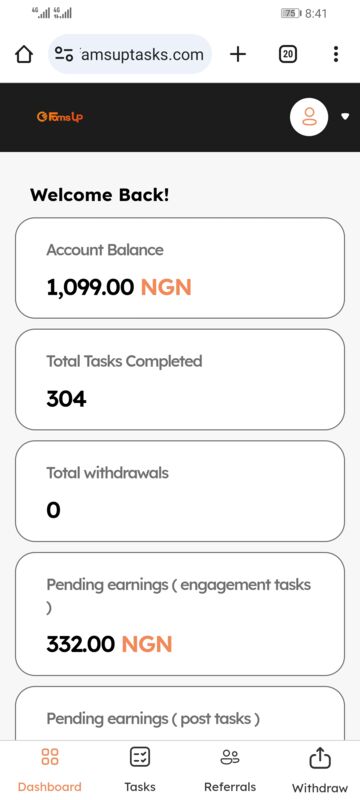Tap the browser home icon
Viewport: 360px width, 800px height.
tap(24, 54)
